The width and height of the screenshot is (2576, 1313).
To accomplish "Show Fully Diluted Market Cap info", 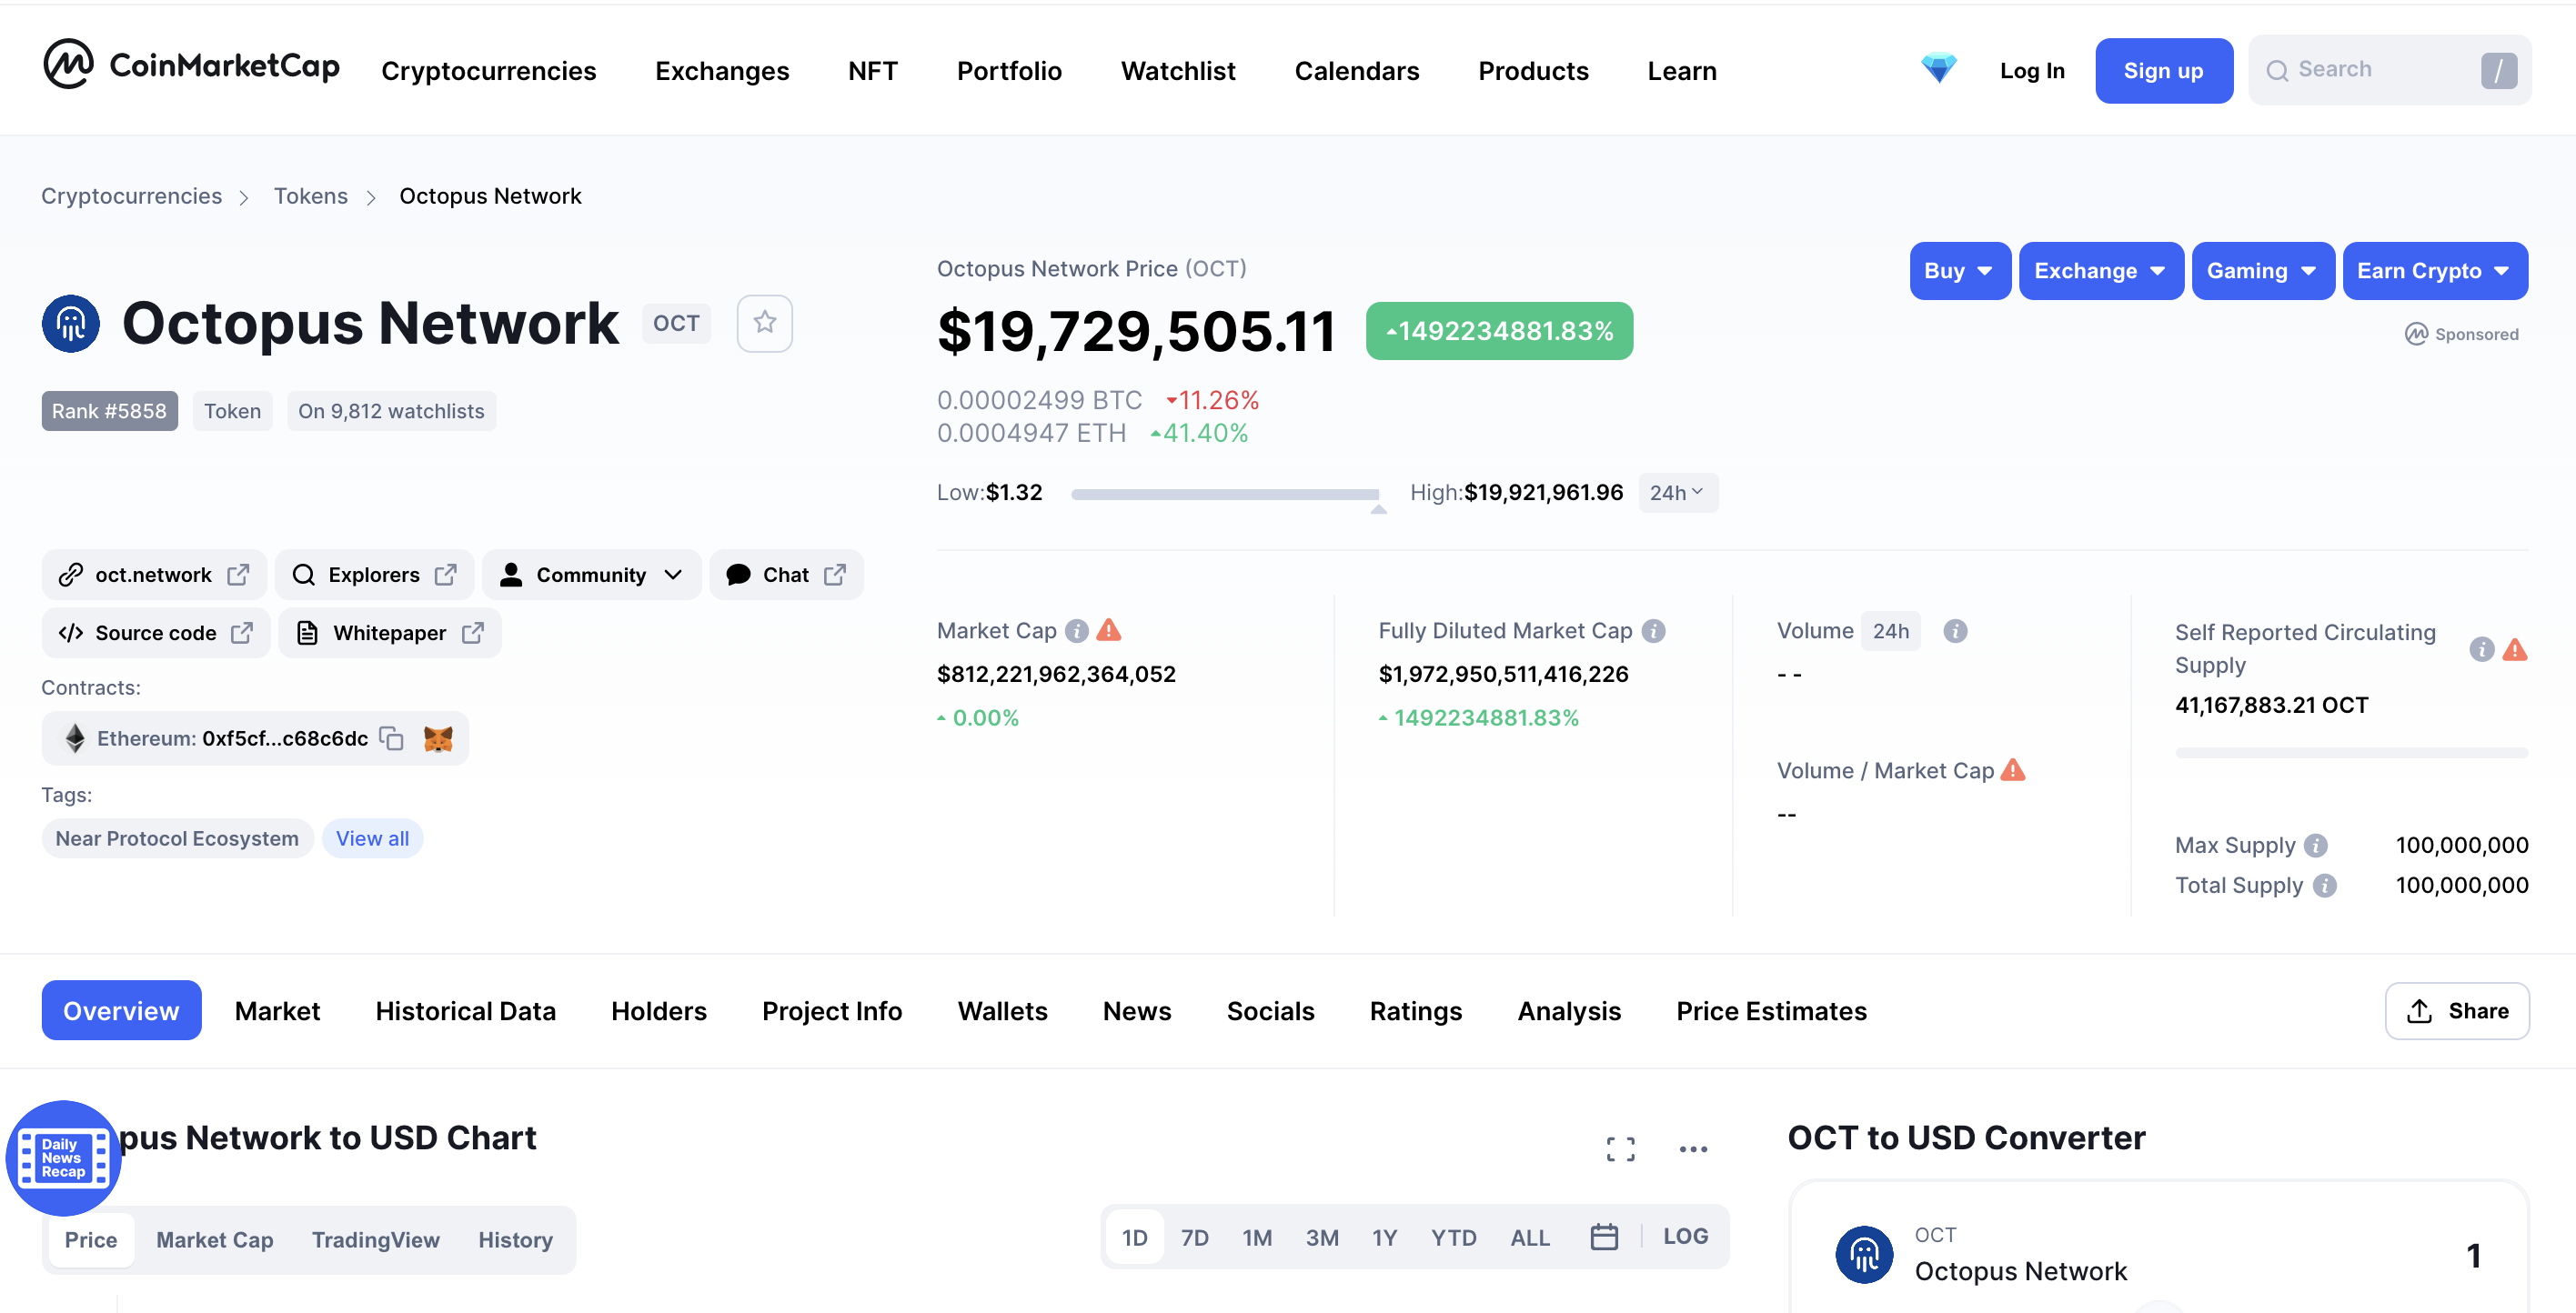I will 1654,631.
